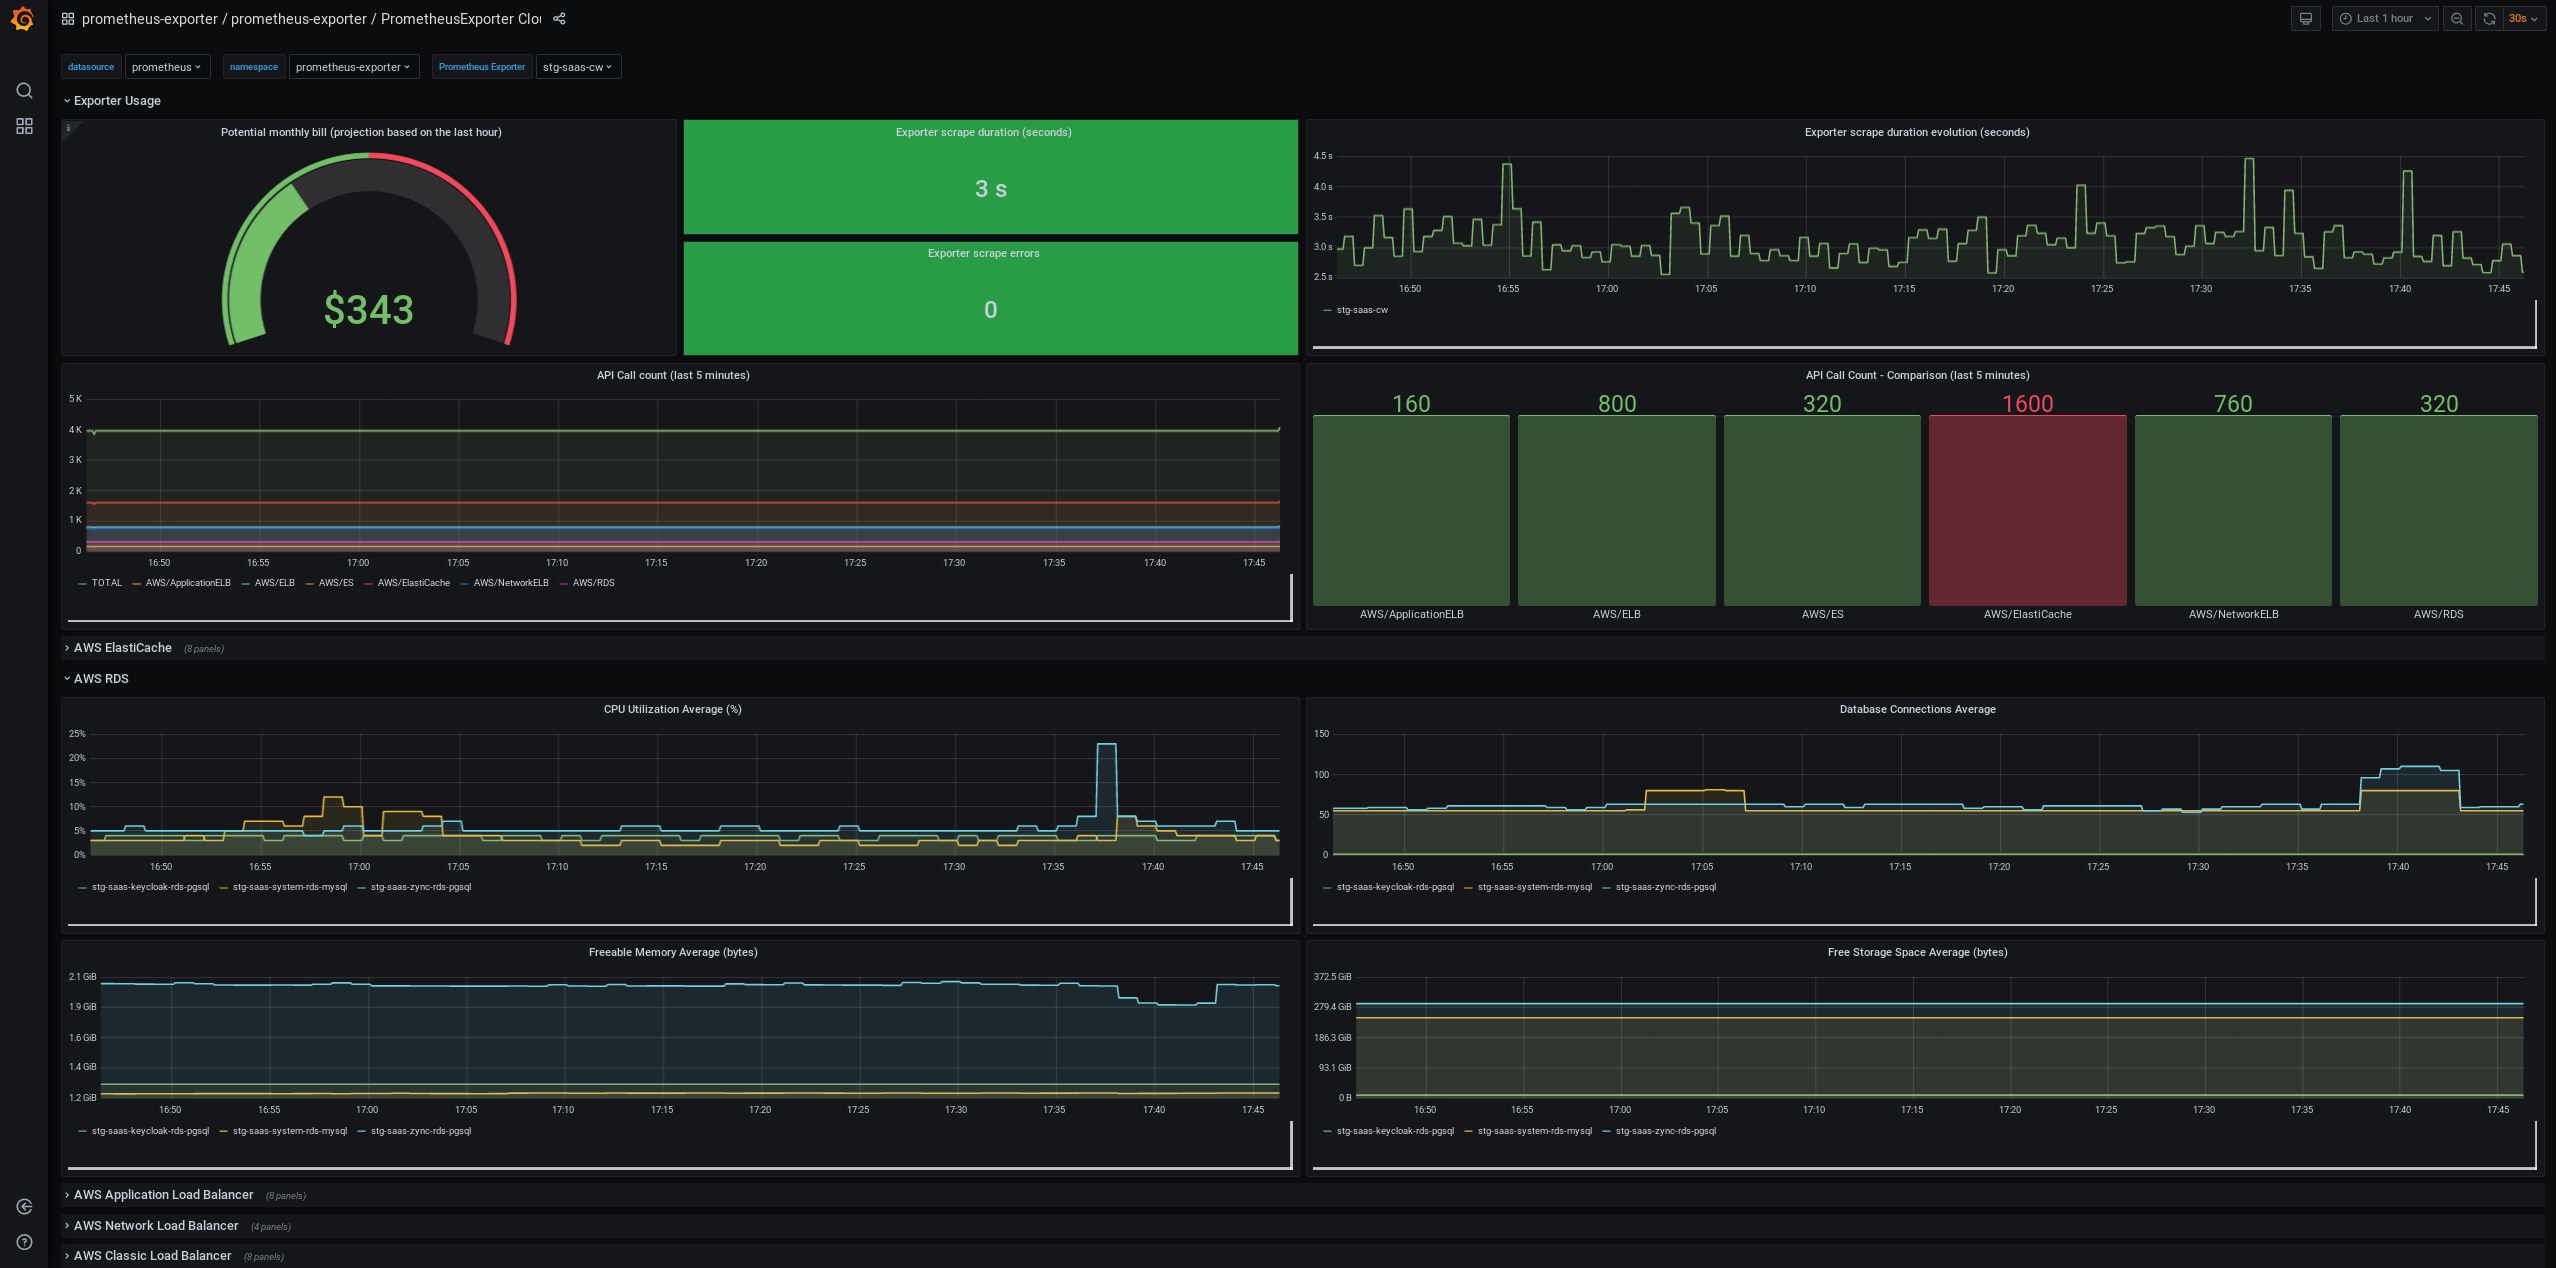Viewport: 2556px width, 1268px height.
Task: Toggle stg-saas-system-rds-mysql in CPU Utilization legend
Action: [x=289, y=887]
